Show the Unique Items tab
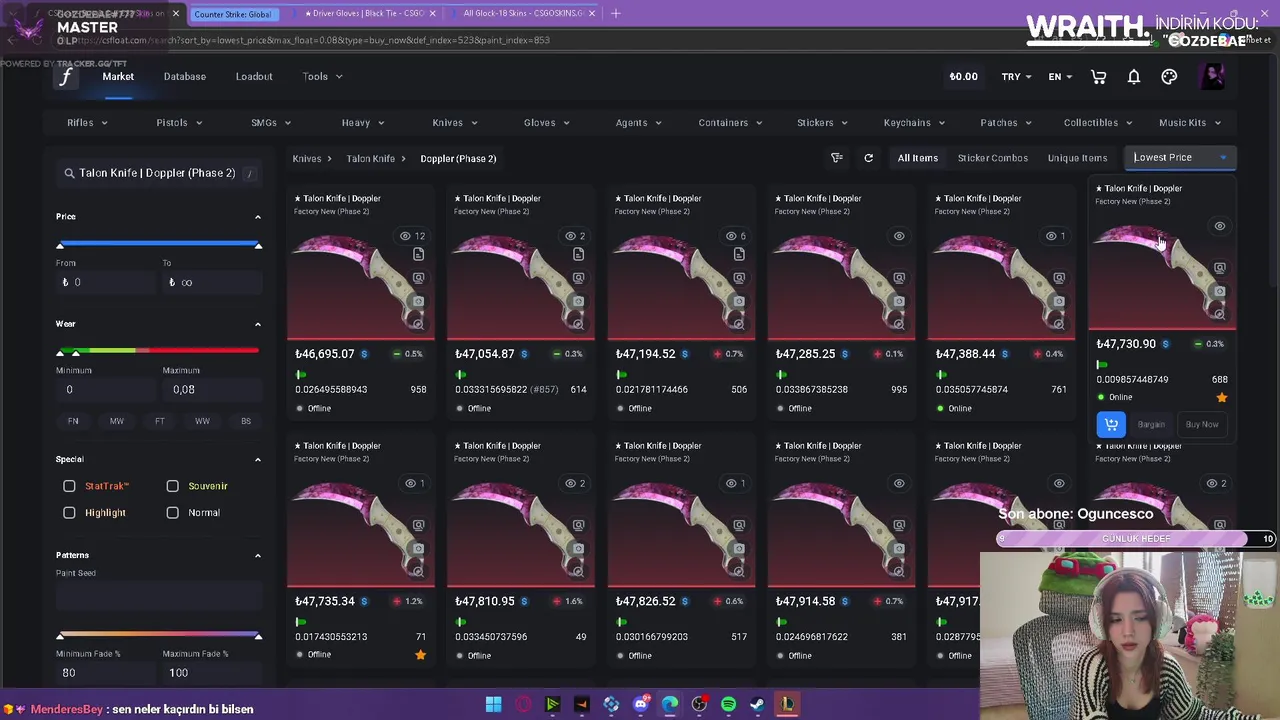 [x=1077, y=158]
